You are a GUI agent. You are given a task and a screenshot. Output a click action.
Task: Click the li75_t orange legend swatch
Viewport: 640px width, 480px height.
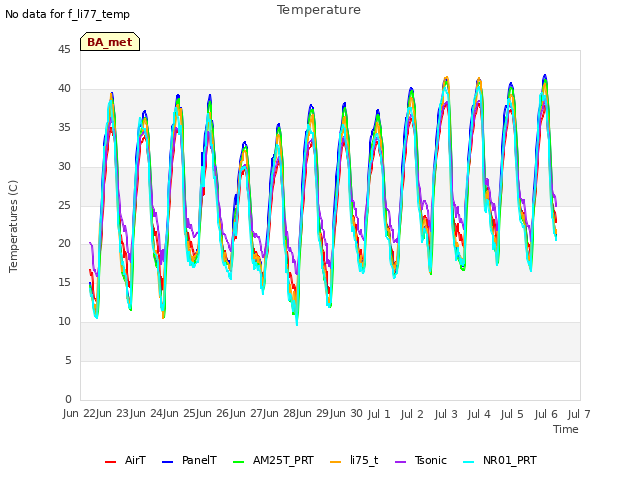pos(336,462)
